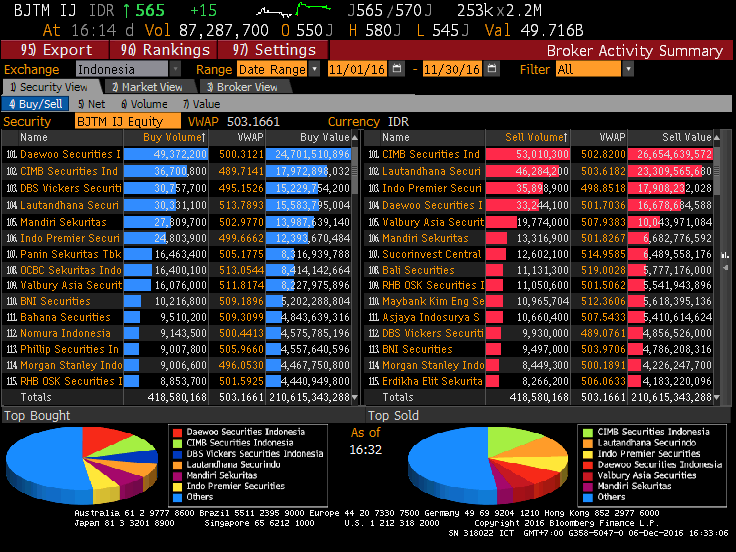Select the Value view option

tap(202, 103)
